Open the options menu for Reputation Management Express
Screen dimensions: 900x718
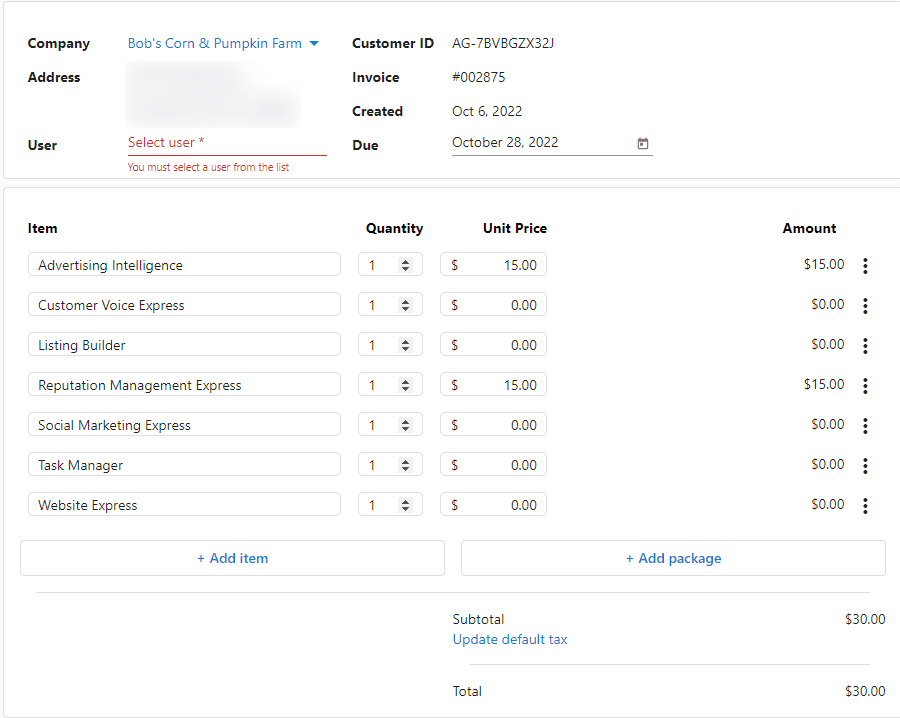tap(865, 385)
